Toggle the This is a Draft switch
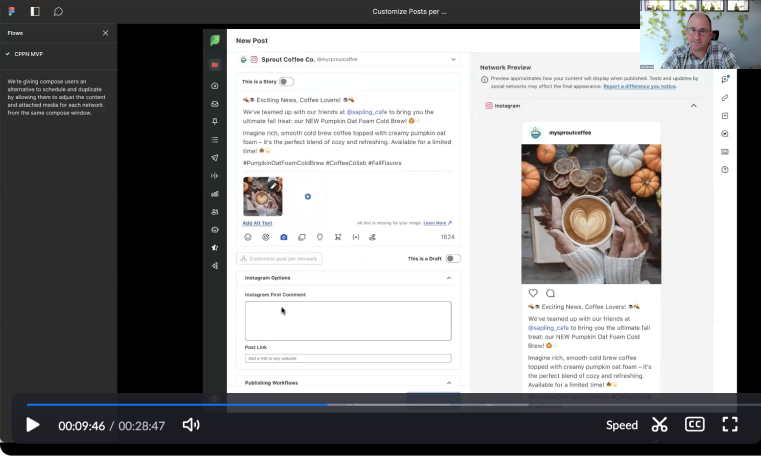The image size is (761, 459). coord(452,258)
